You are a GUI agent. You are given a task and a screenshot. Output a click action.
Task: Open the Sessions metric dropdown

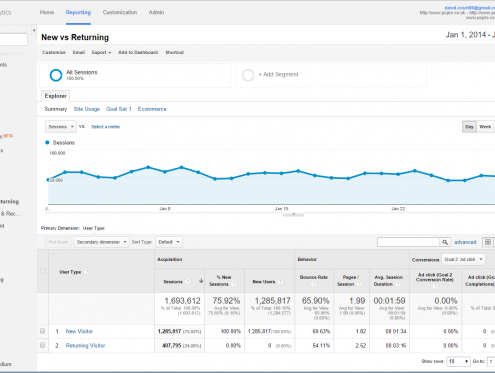tap(61, 127)
